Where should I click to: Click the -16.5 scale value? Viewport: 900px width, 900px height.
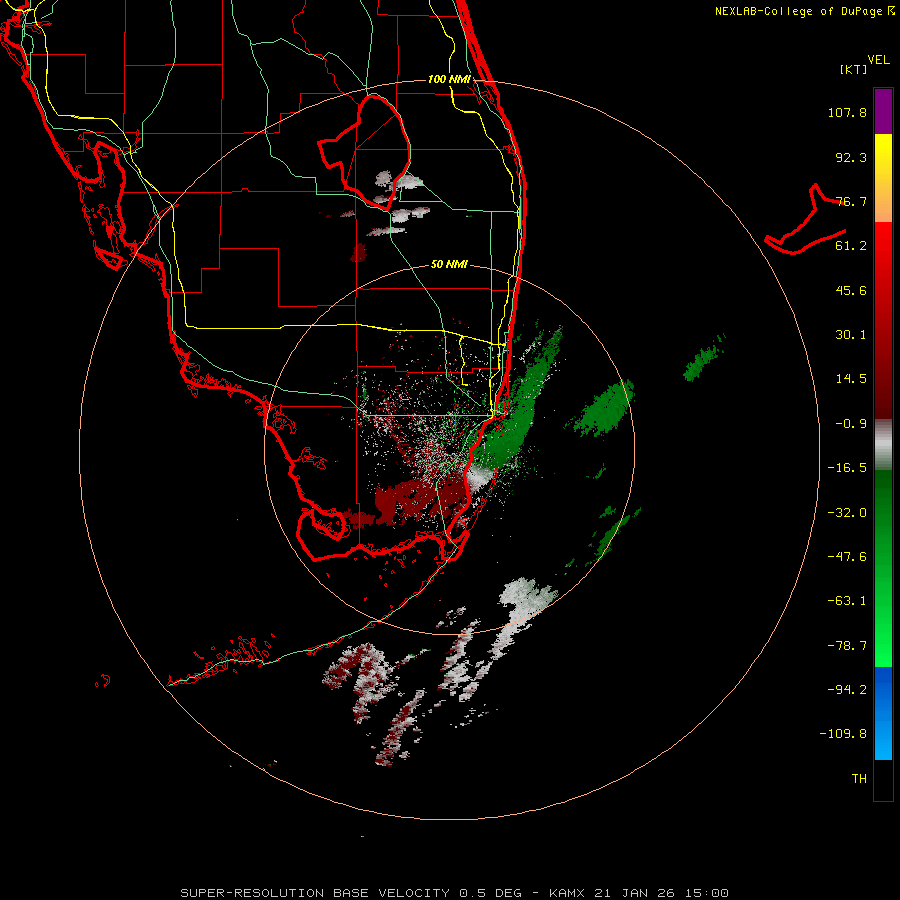point(847,468)
